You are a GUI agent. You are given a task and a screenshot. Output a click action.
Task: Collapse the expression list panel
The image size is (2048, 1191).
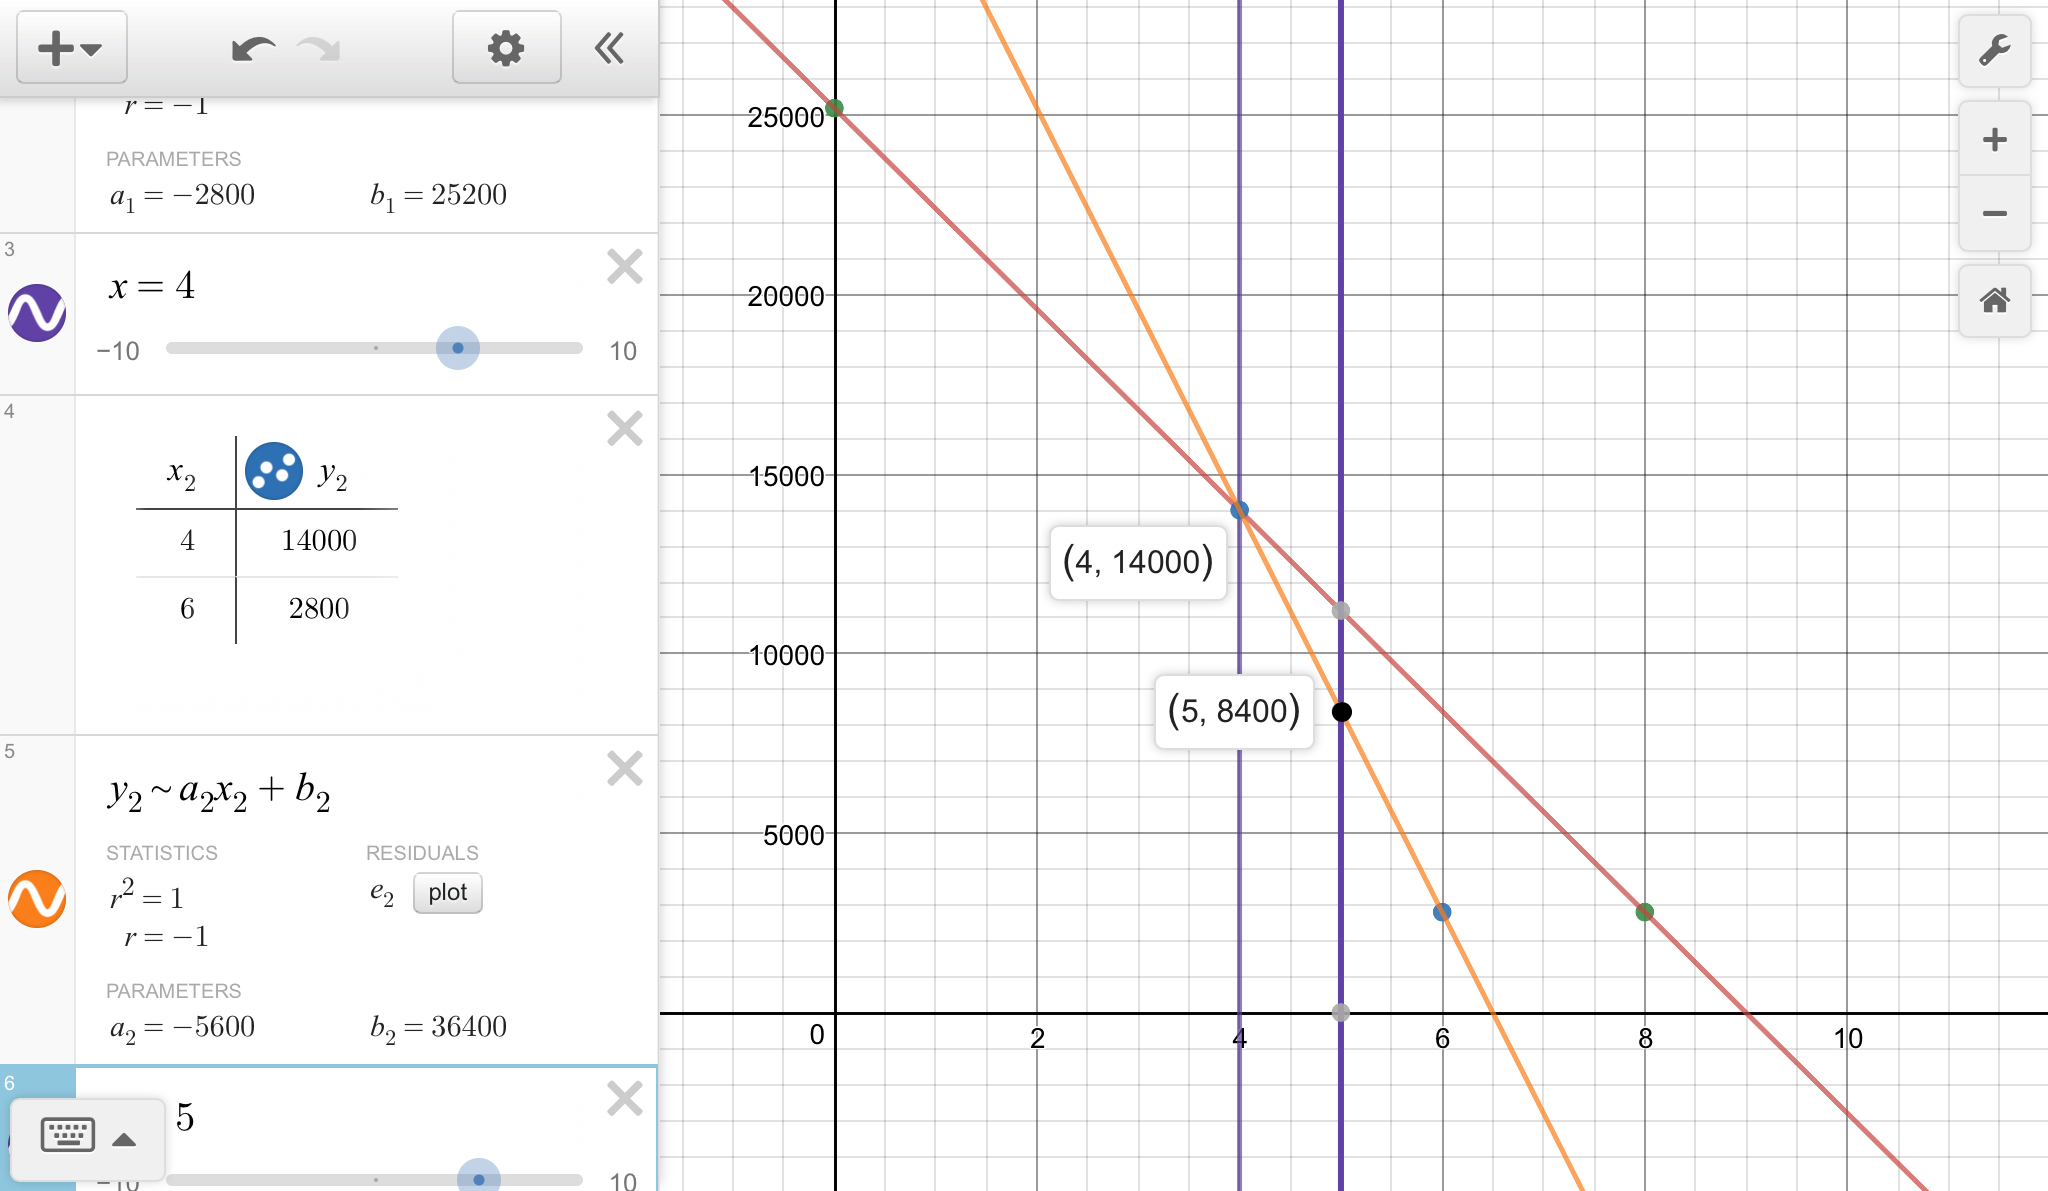[609, 48]
